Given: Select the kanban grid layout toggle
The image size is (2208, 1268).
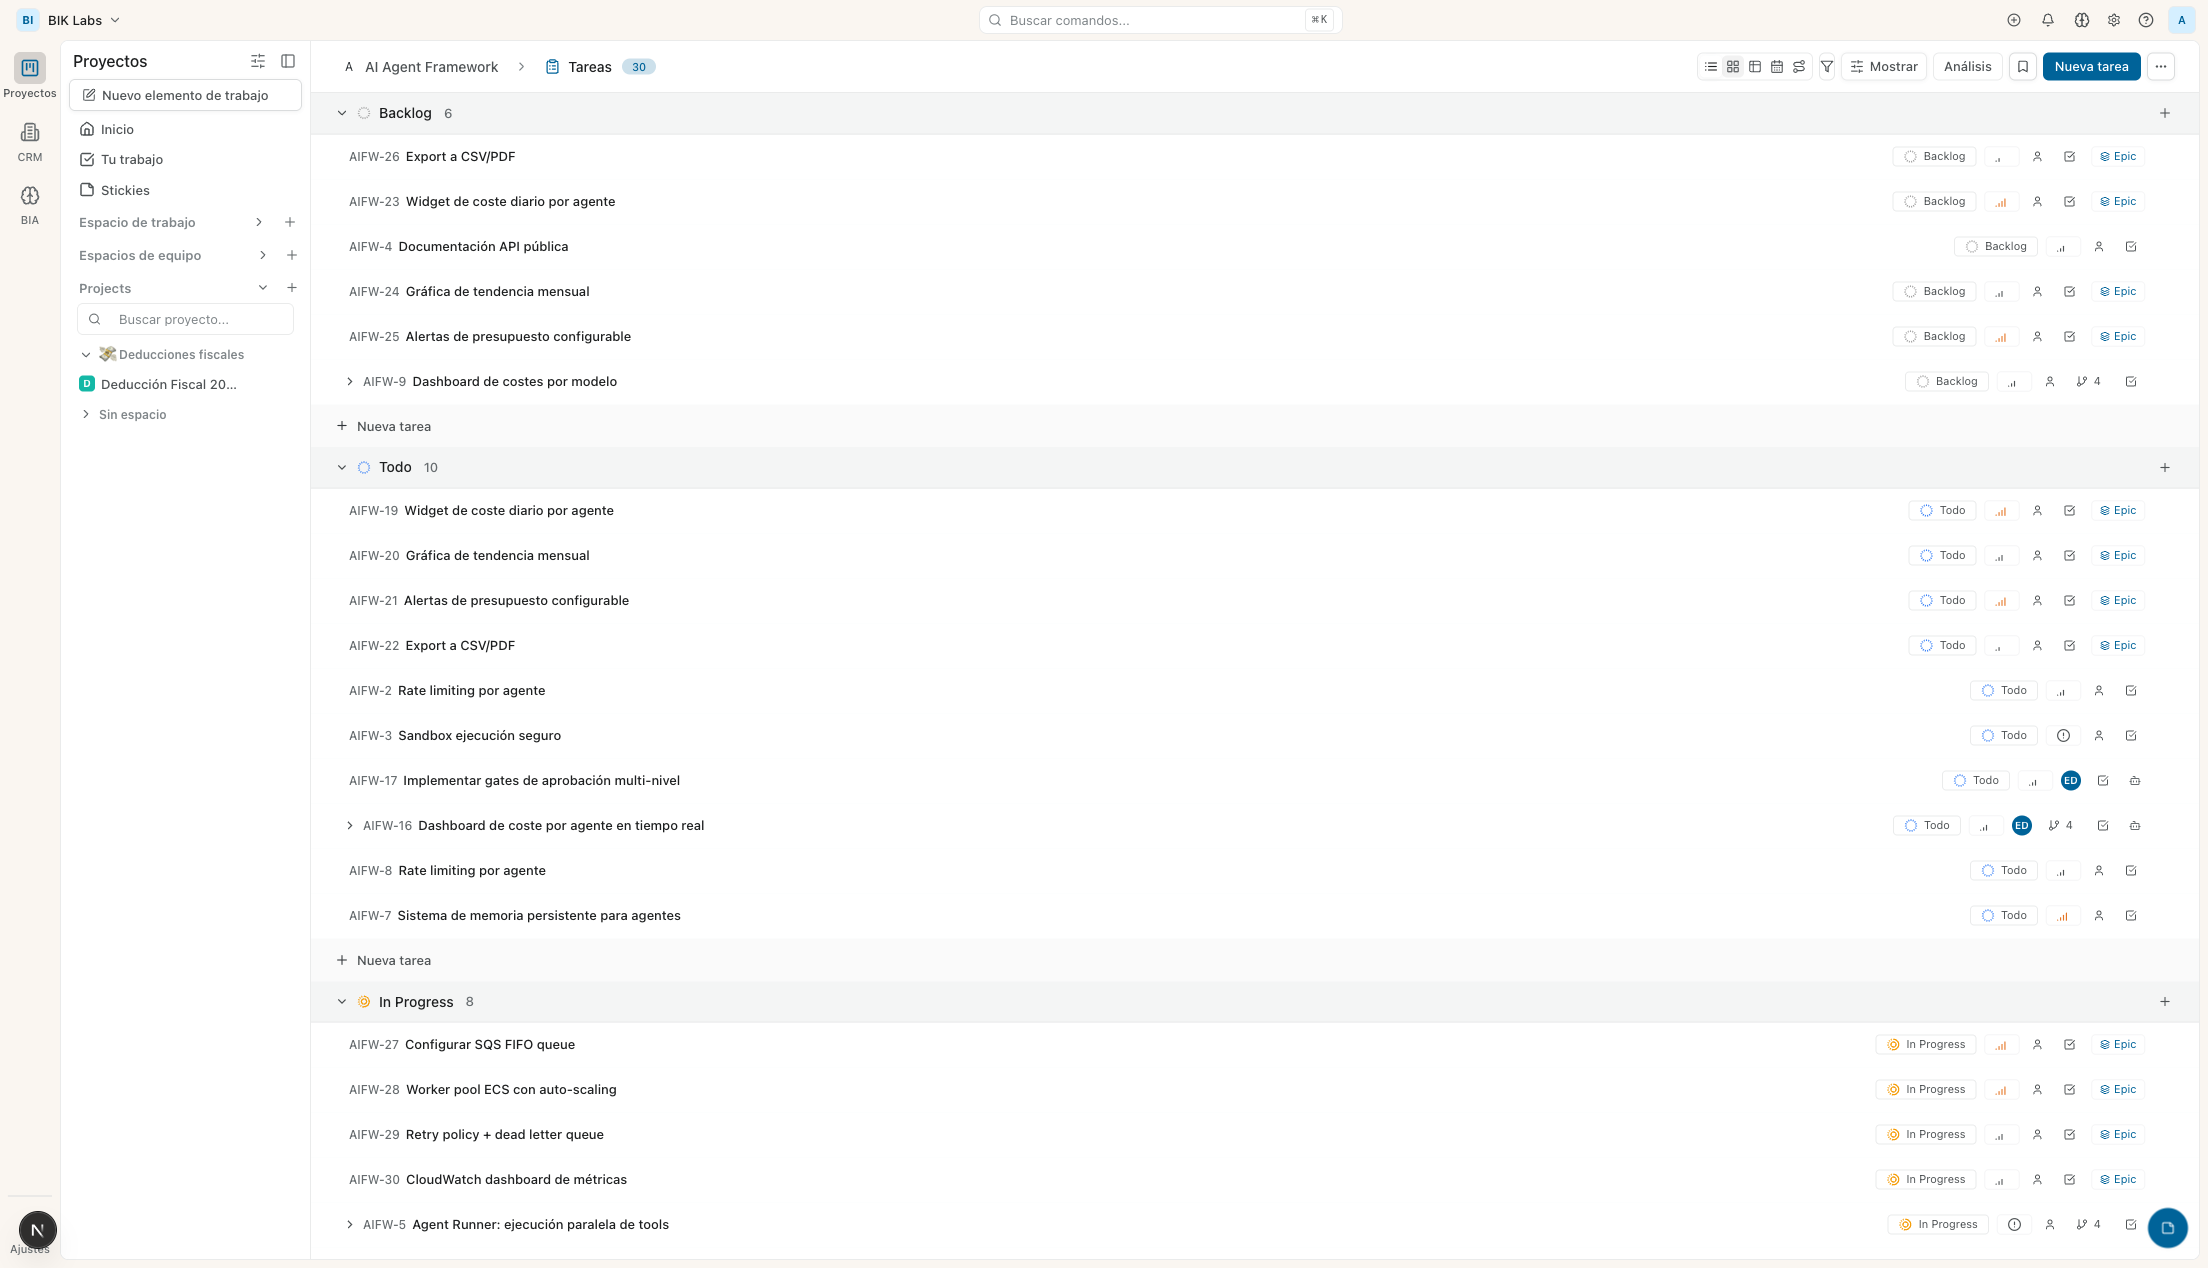Looking at the screenshot, I should point(1733,67).
